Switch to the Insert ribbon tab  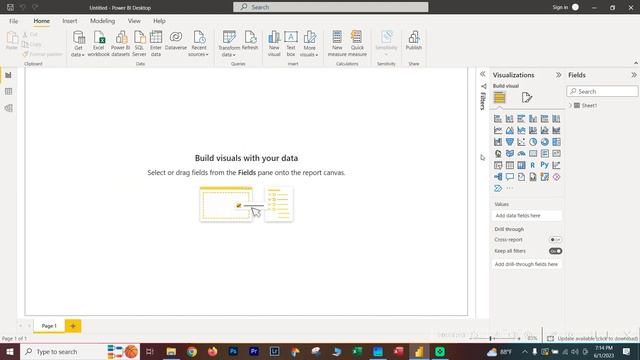pos(70,21)
